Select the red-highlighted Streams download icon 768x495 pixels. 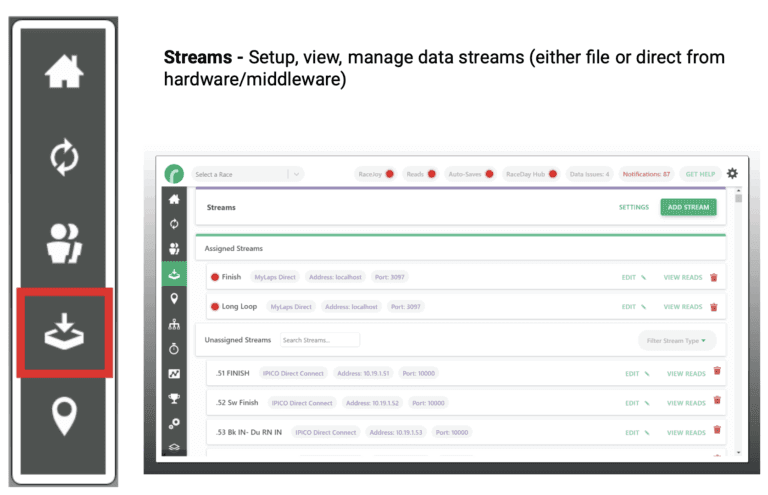pos(65,332)
